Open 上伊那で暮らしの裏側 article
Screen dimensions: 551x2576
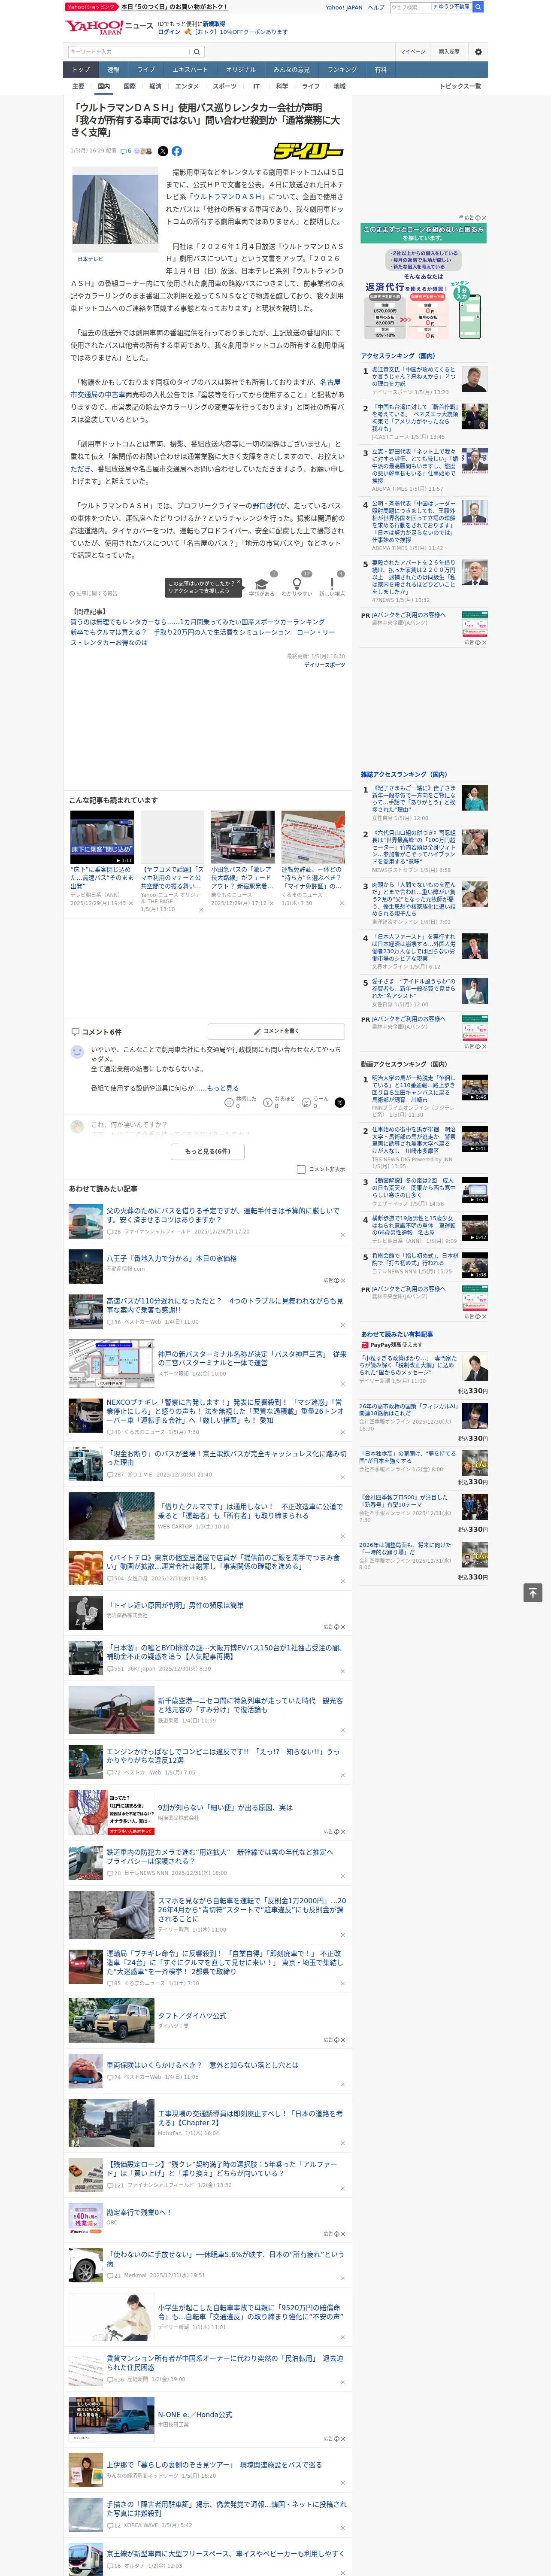coord(214,2465)
